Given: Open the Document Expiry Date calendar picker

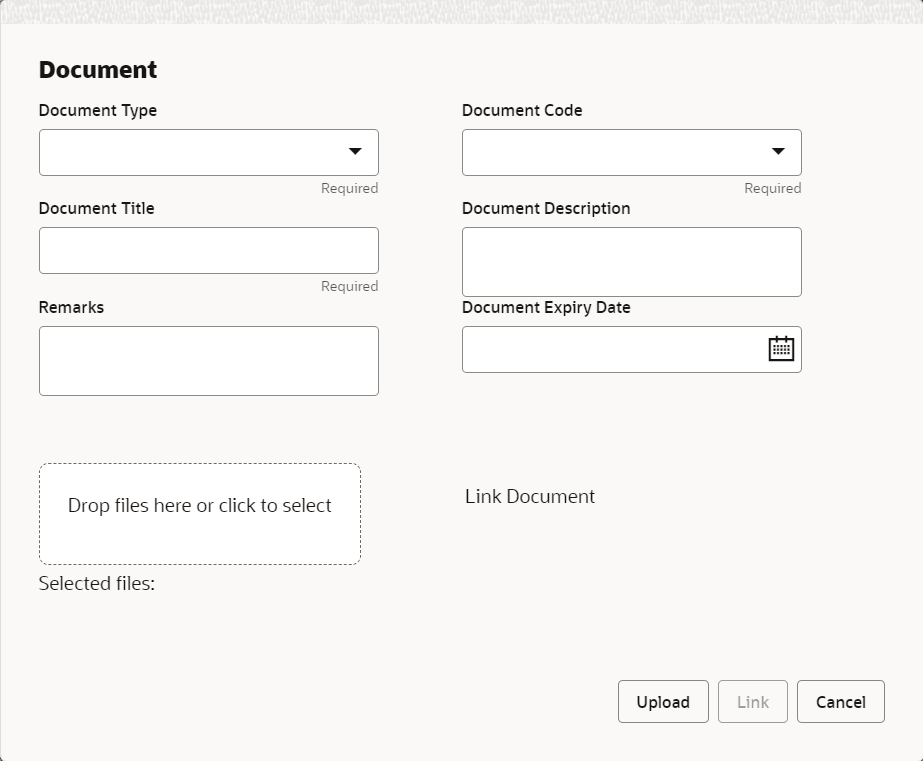Looking at the screenshot, I should (781, 349).
